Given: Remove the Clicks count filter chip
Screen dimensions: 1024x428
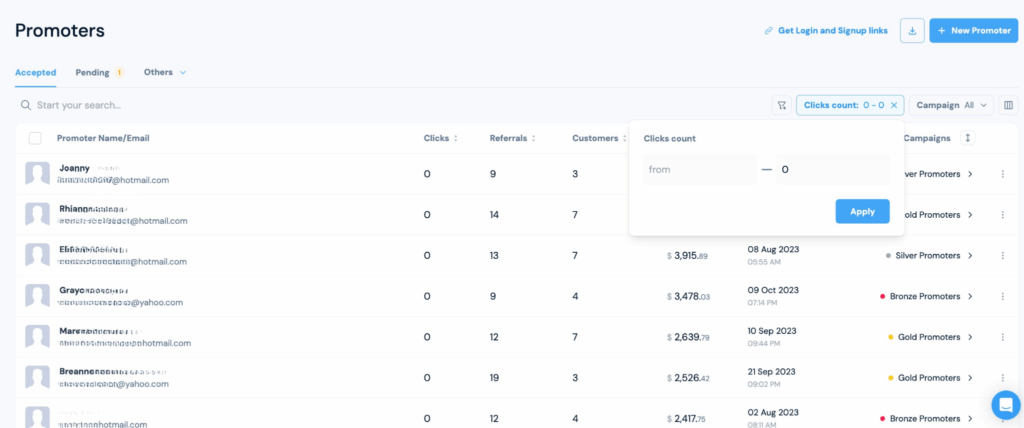Looking at the screenshot, I should [894, 105].
